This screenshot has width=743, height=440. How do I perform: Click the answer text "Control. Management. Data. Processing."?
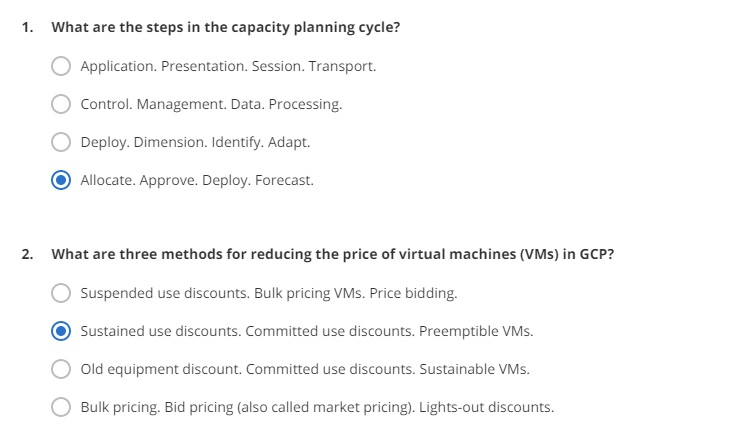[x=211, y=104]
